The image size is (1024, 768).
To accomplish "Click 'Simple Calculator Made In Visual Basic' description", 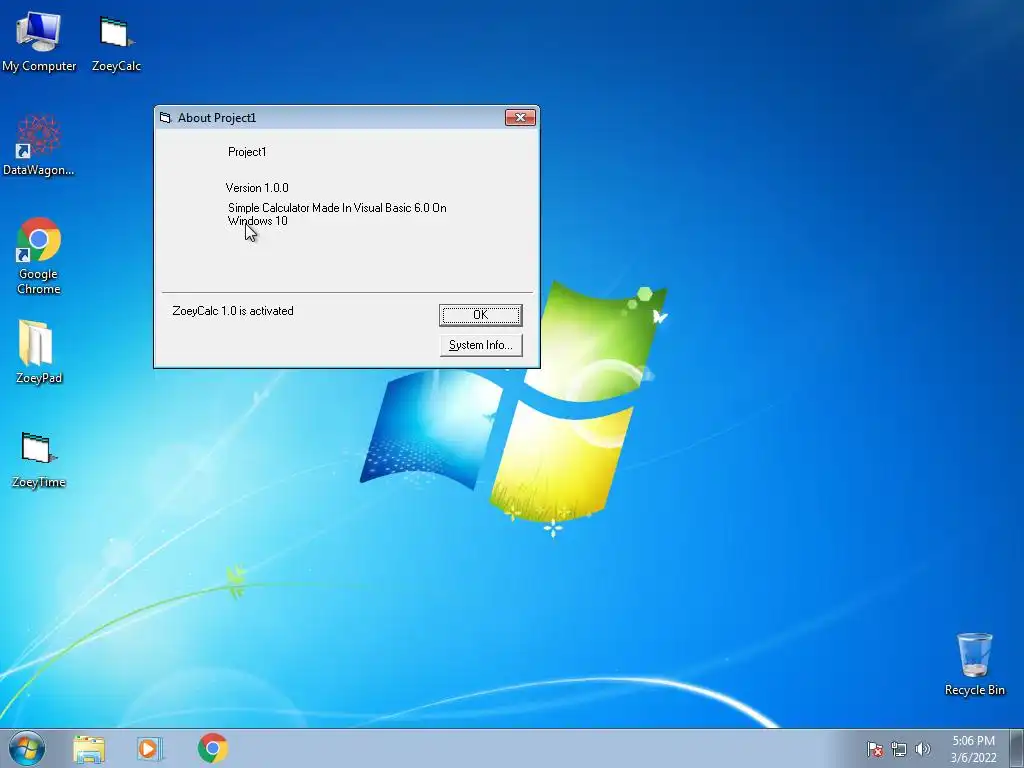I will tap(337, 214).
